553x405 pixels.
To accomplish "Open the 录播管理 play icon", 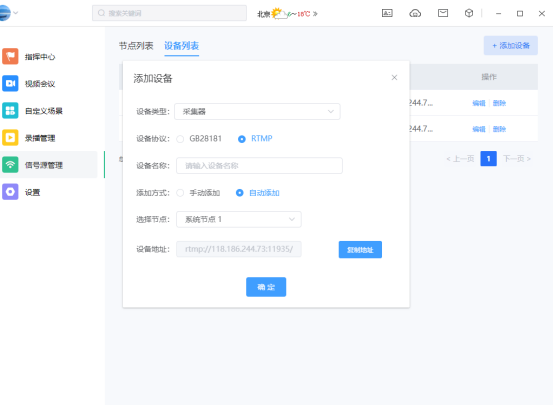I will tap(10, 138).
